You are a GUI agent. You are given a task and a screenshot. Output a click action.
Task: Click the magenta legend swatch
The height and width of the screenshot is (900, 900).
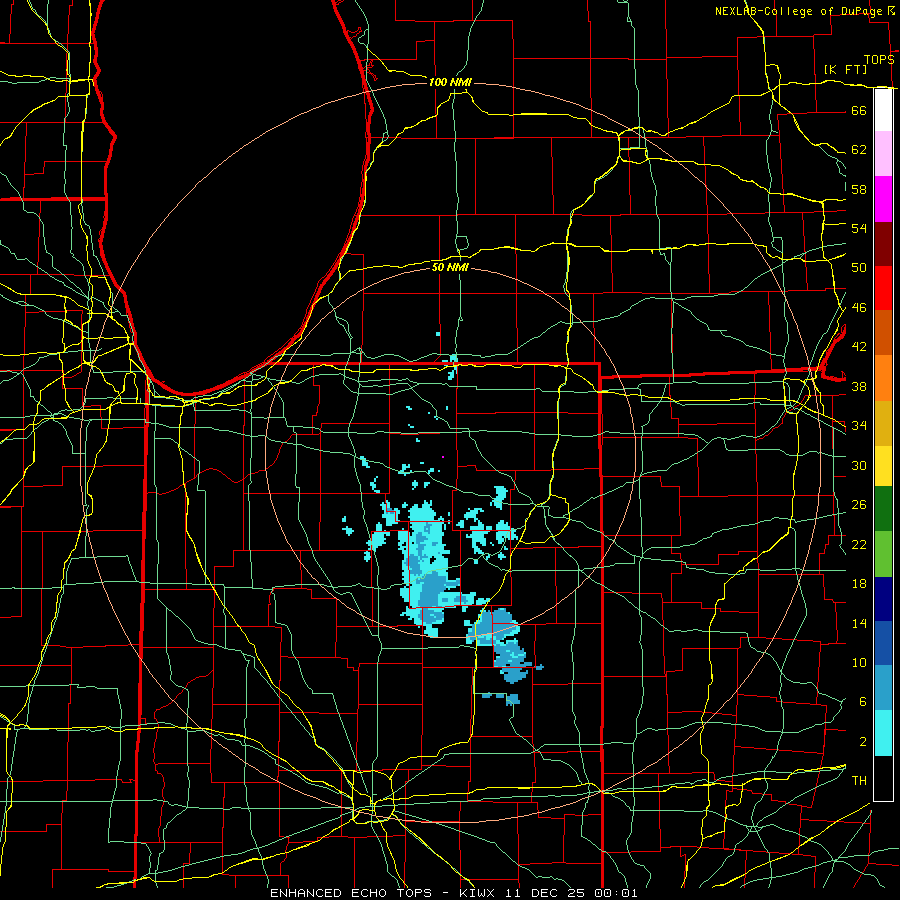pos(883,199)
